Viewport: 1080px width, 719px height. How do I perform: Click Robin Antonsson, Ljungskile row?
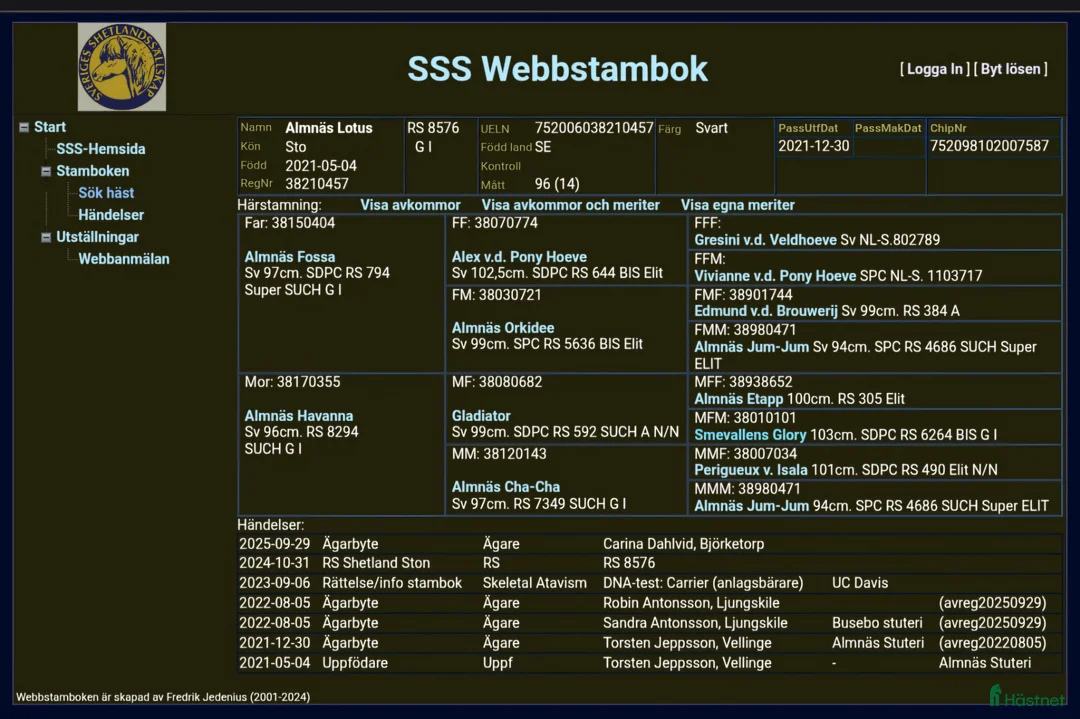tap(649, 603)
